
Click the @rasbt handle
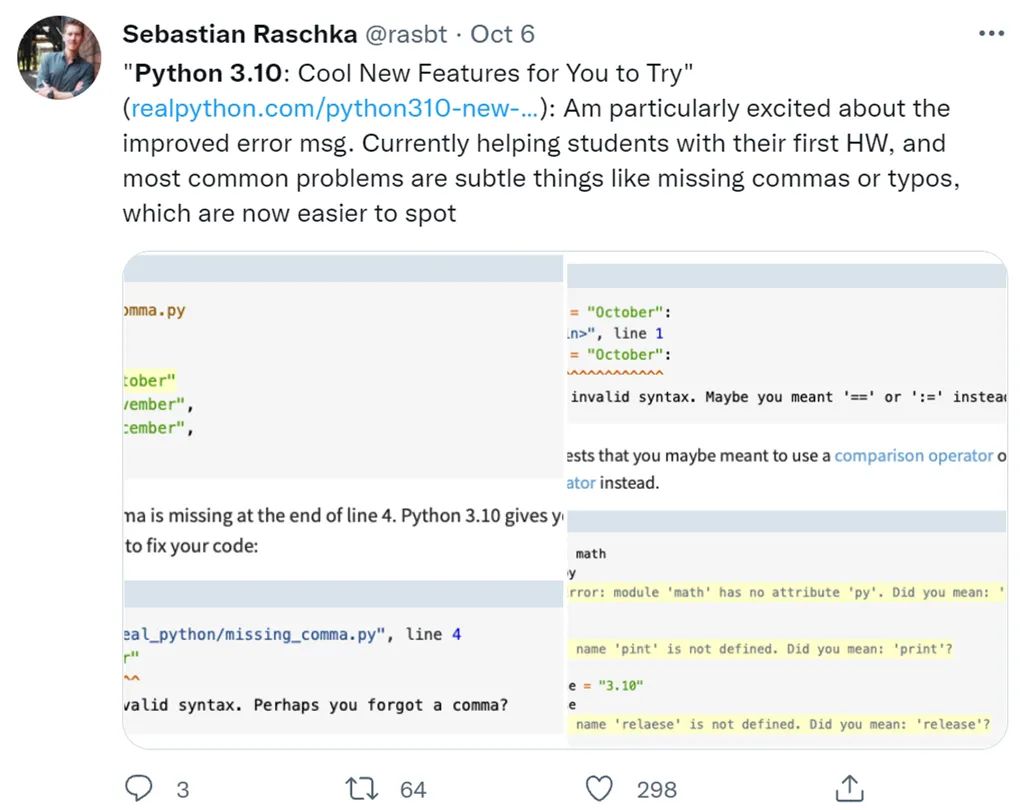[406, 34]
